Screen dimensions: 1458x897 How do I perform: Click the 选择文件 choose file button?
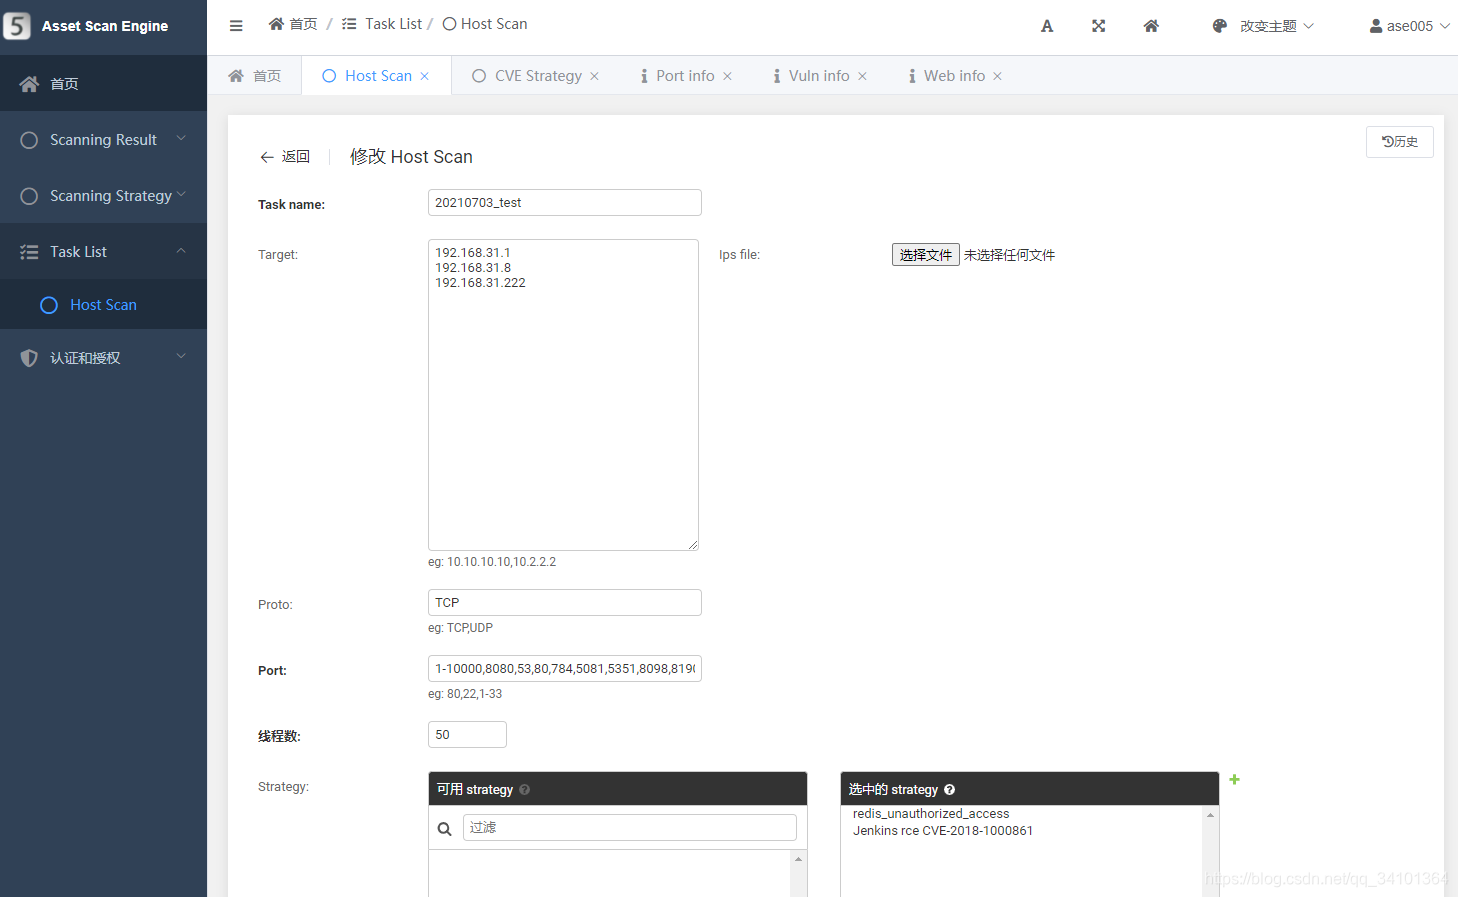pos(926,255)
